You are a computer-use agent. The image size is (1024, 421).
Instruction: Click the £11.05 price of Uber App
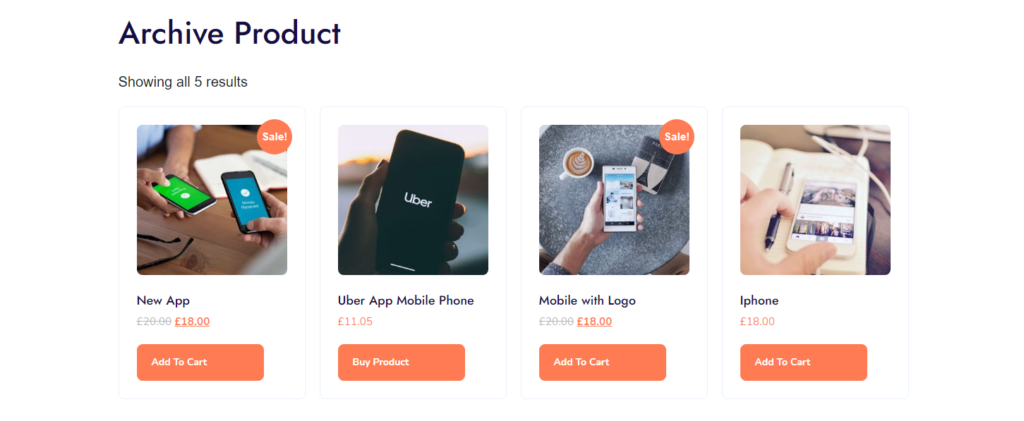355,321
